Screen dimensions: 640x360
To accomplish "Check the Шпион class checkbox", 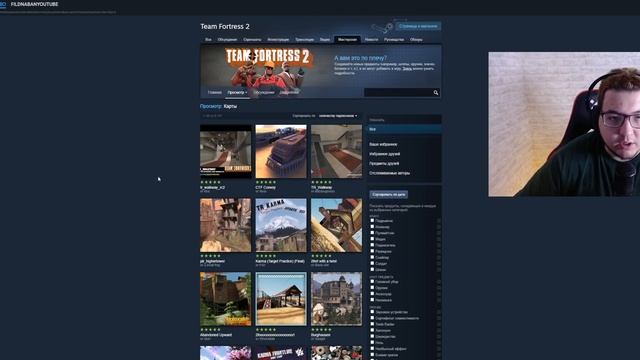I will tap(372, 269).
